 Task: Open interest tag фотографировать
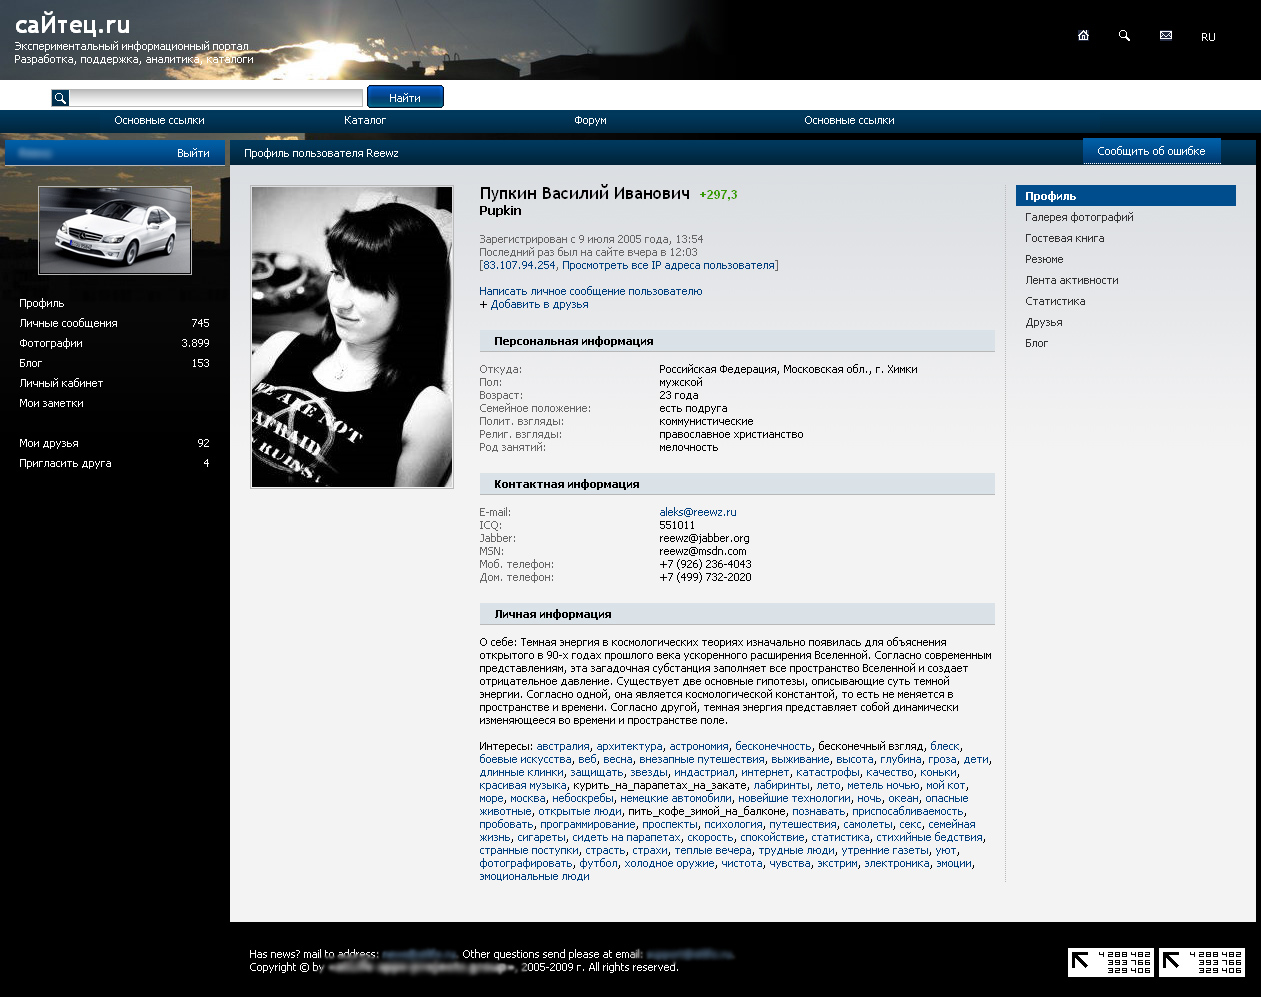click(526, 863)
